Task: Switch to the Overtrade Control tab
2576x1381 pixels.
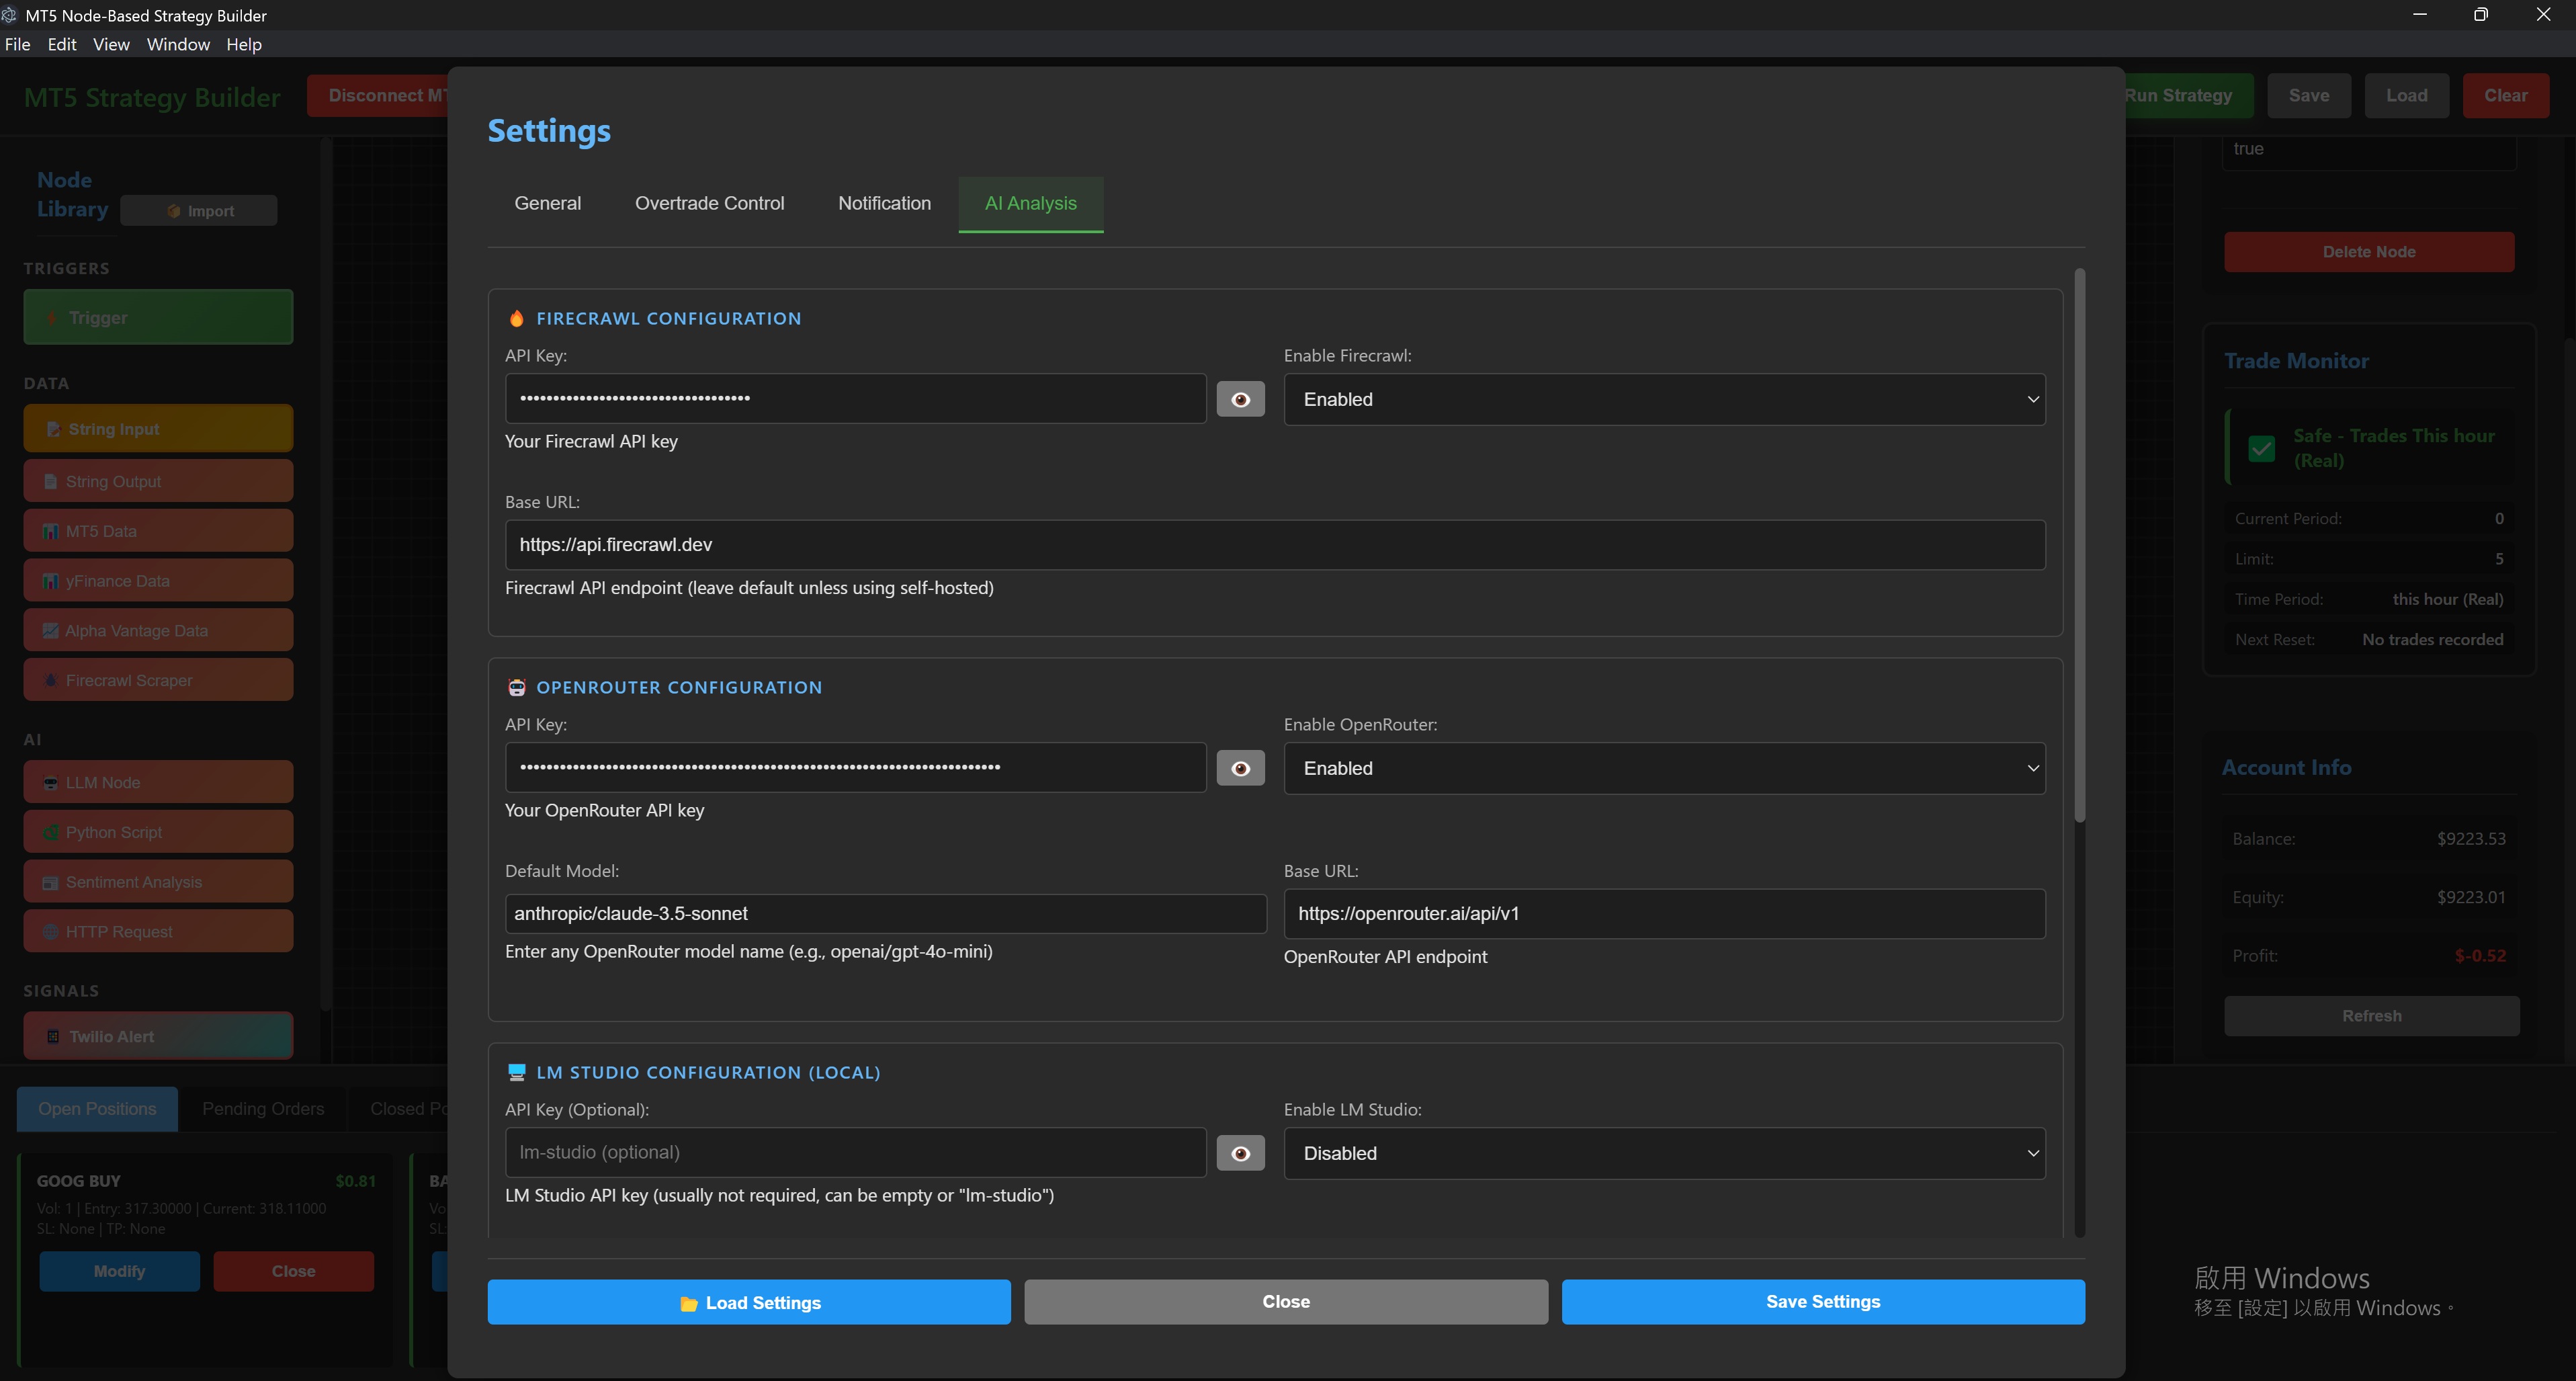Action: pos(709,203)
